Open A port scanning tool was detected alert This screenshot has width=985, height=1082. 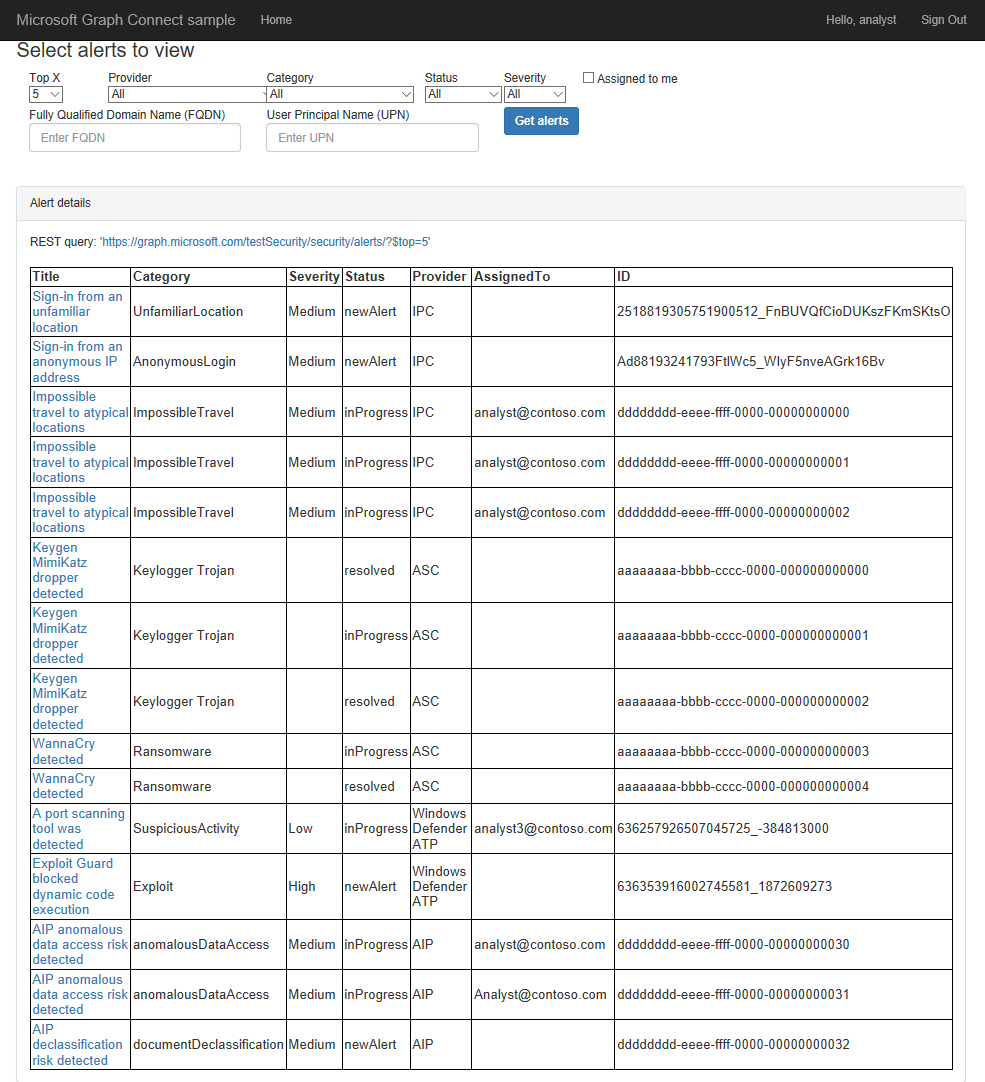pyautogui.click(x=78, y=829)
